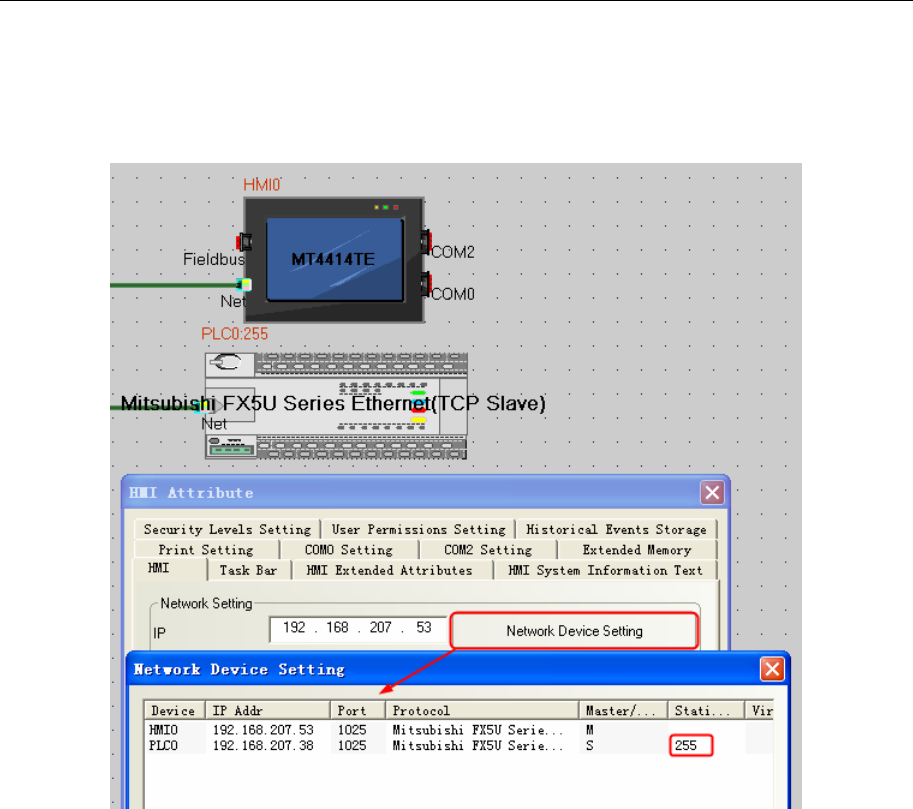Image resolution: width=913 pixels, height=809 pixels.
Task: Click the M master value for HMI0
Action: (590, 730)
